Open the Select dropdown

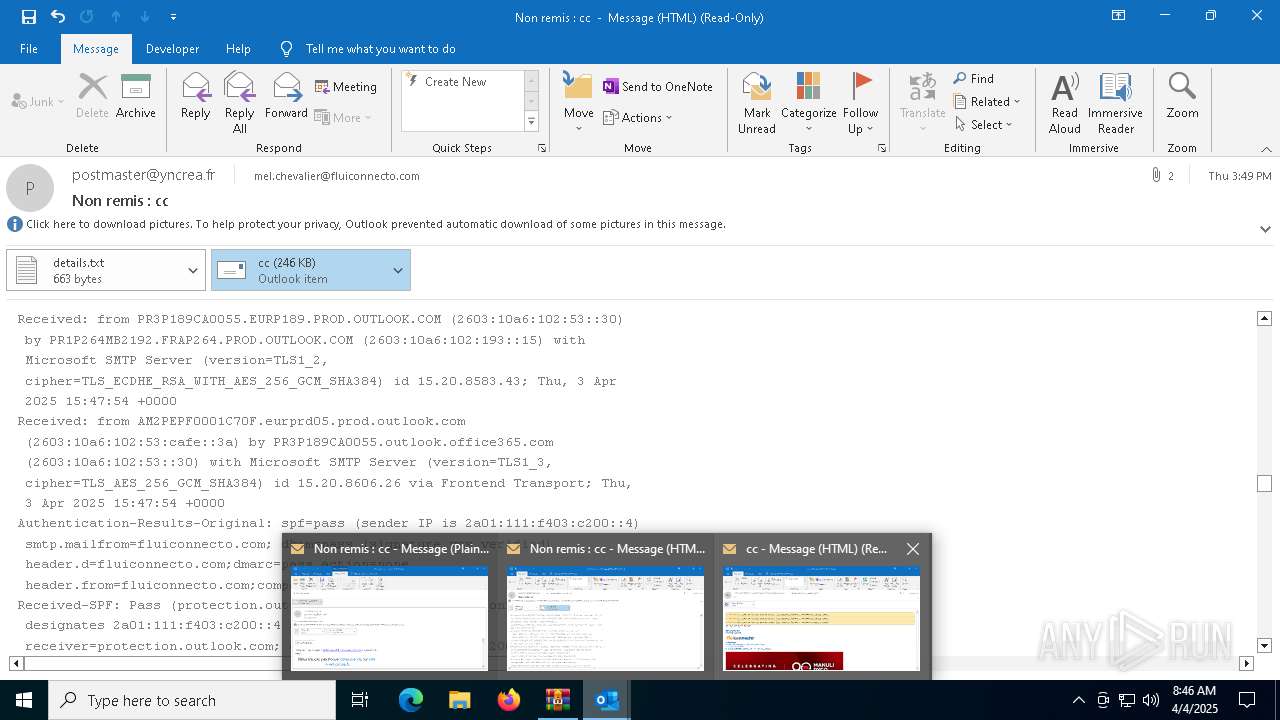[983, 125]
